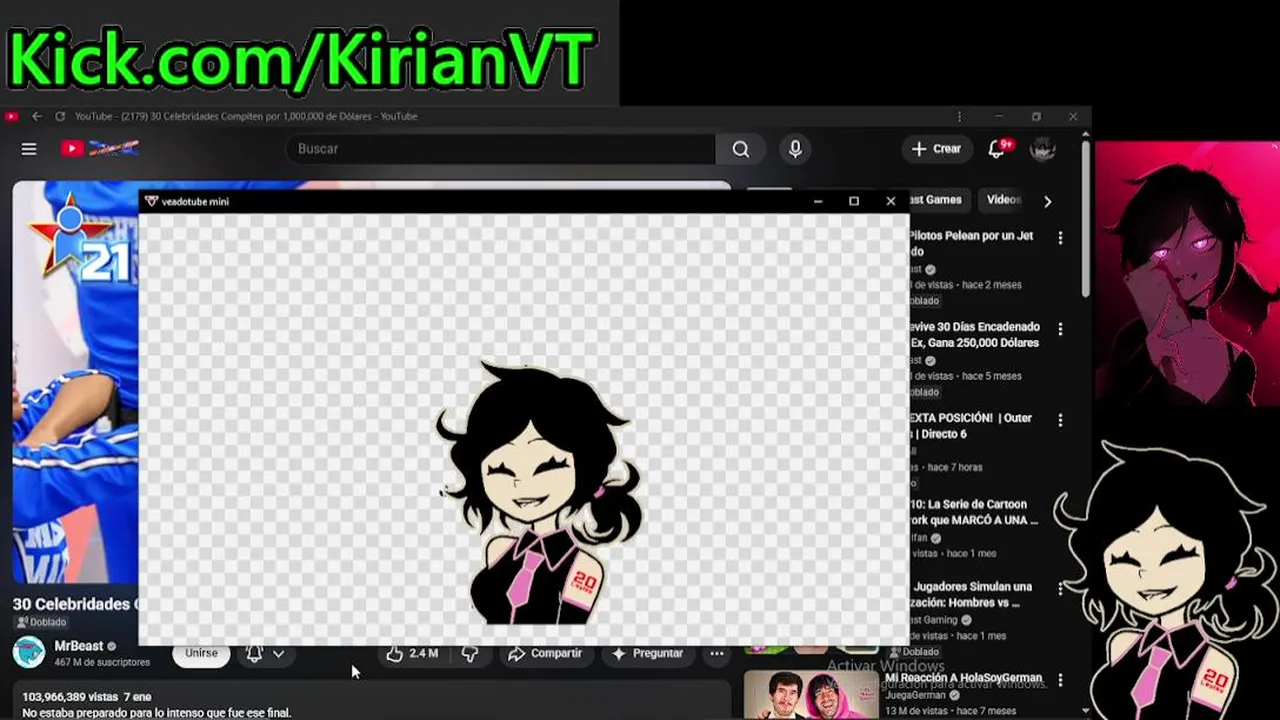This screenshot has width=1280, height=720.
Task: Open 30 Días Encadenado video title
Action: 975,335
